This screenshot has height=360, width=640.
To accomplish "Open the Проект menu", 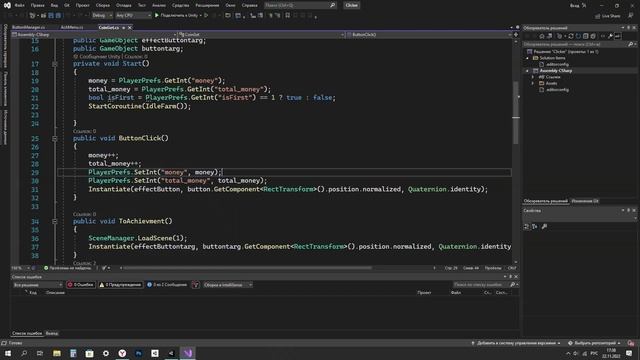I will pos(82,5).
